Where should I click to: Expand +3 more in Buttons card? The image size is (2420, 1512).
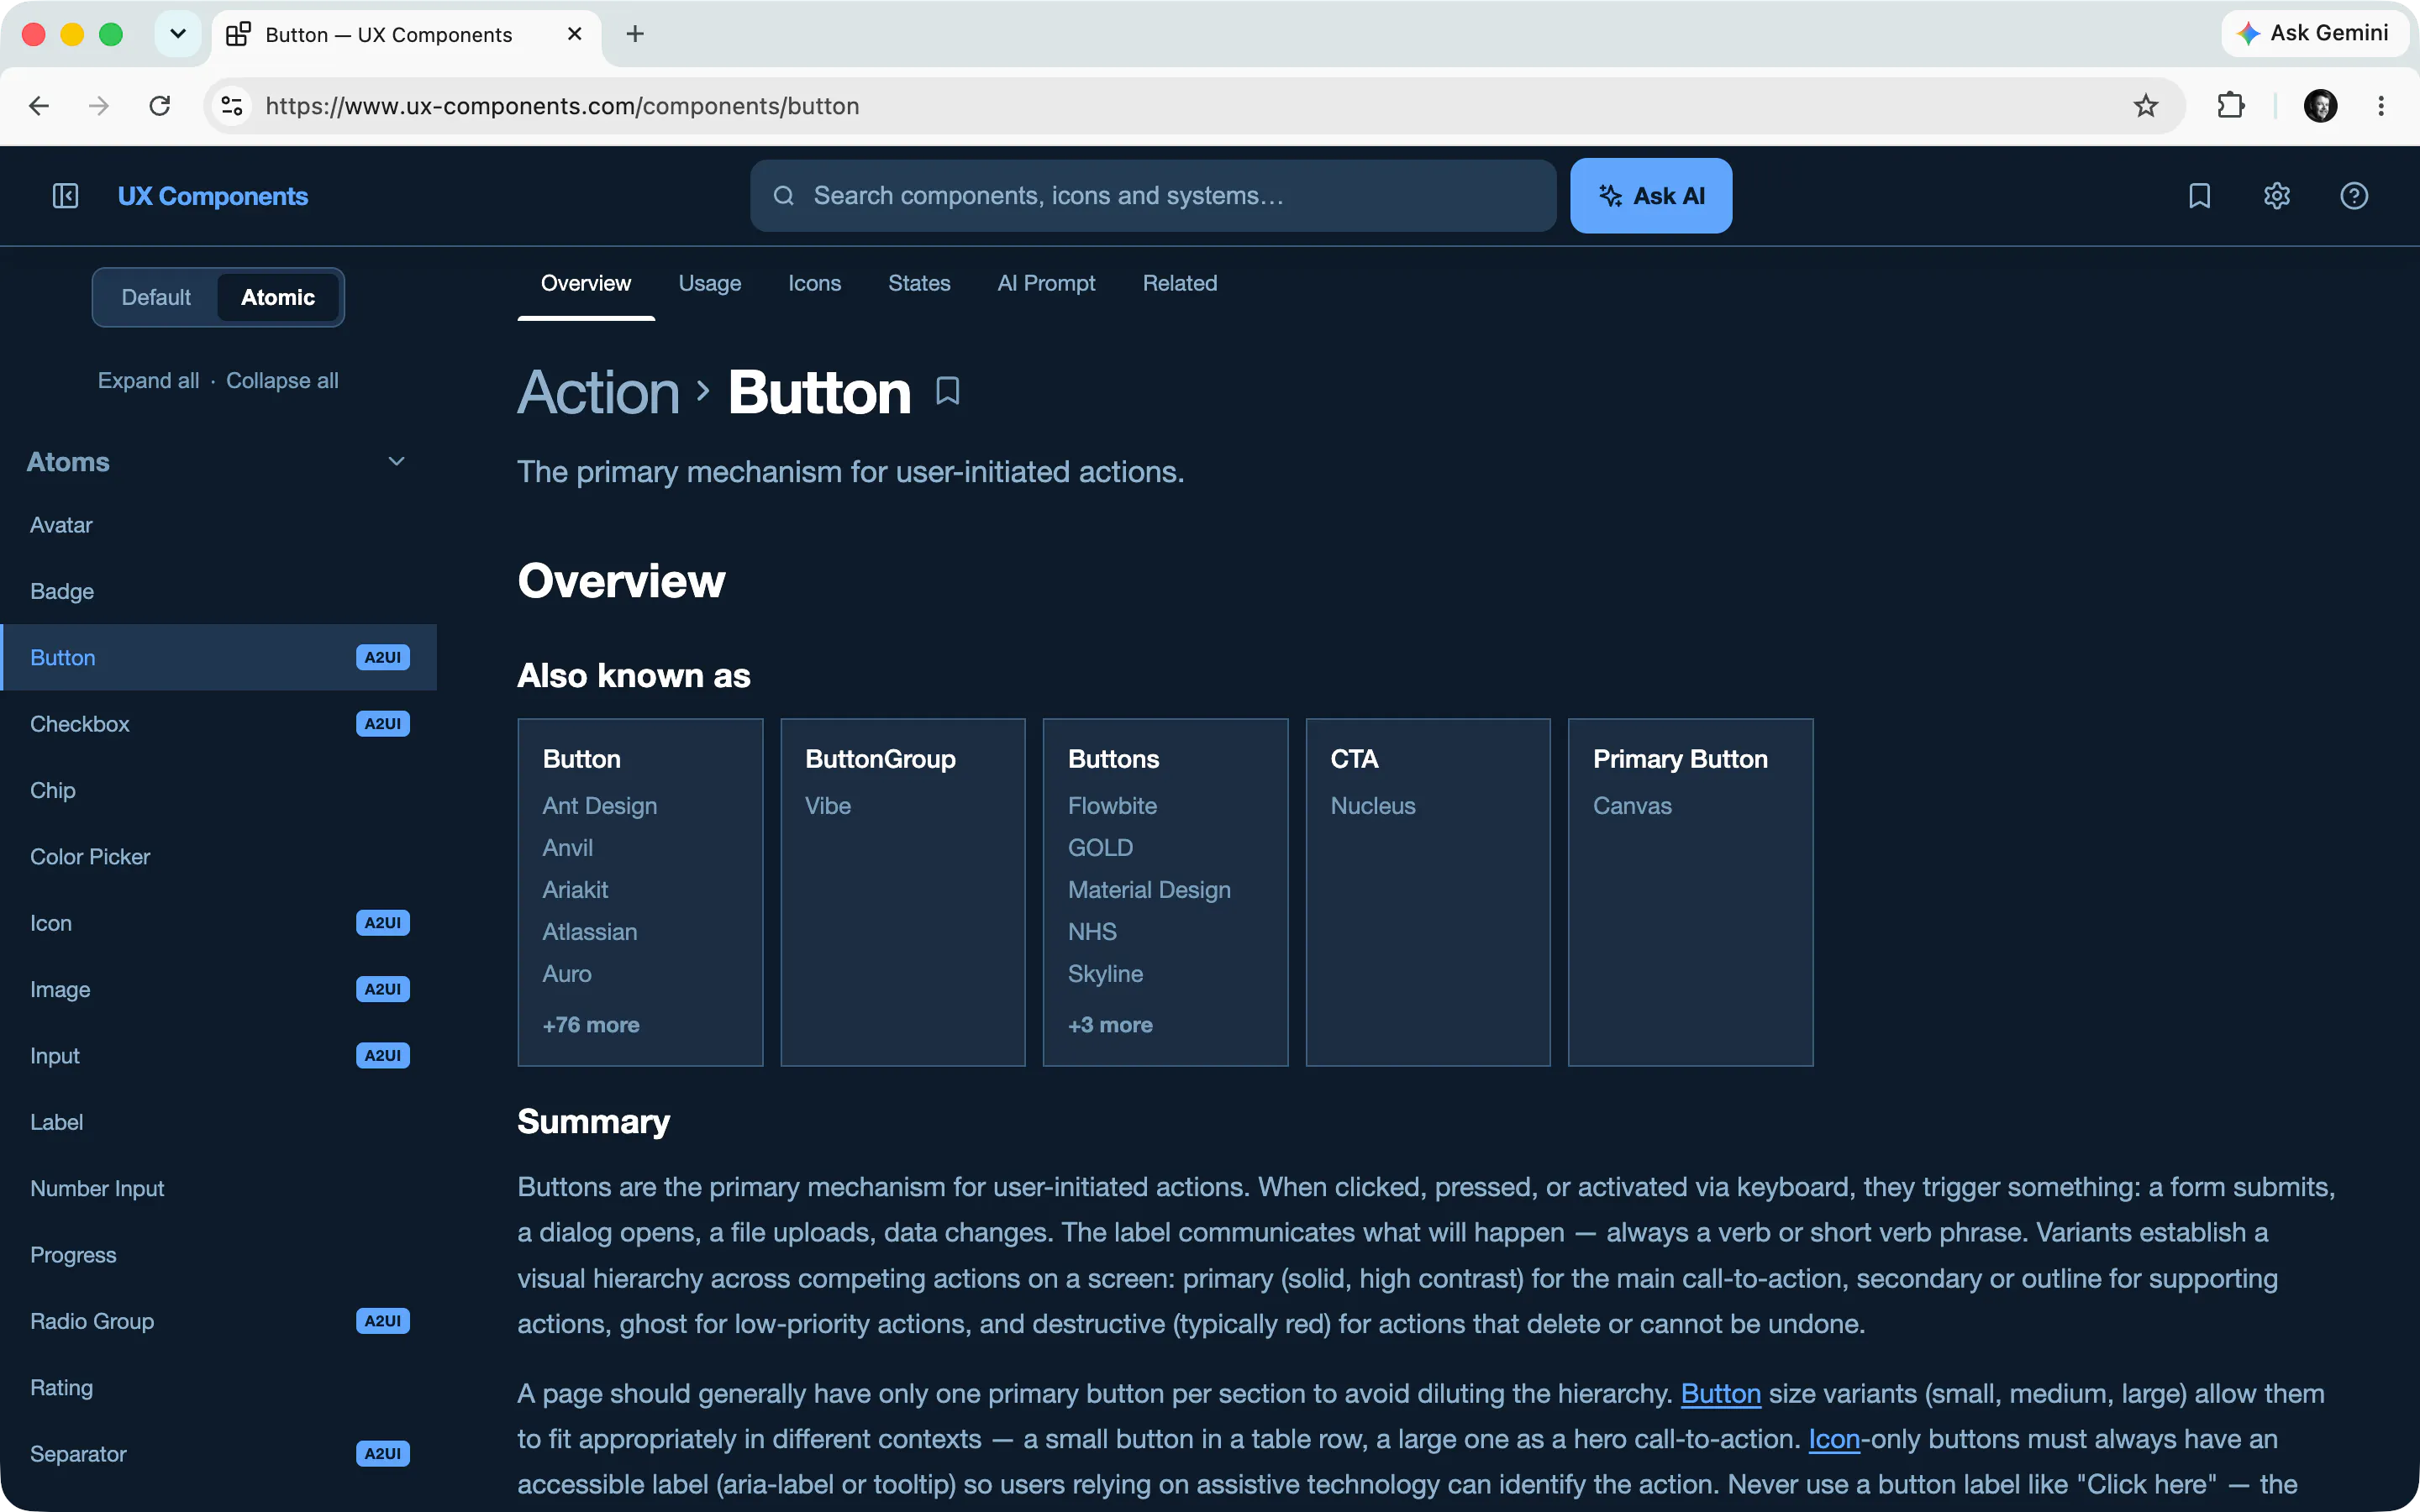pos(1110,1025)
